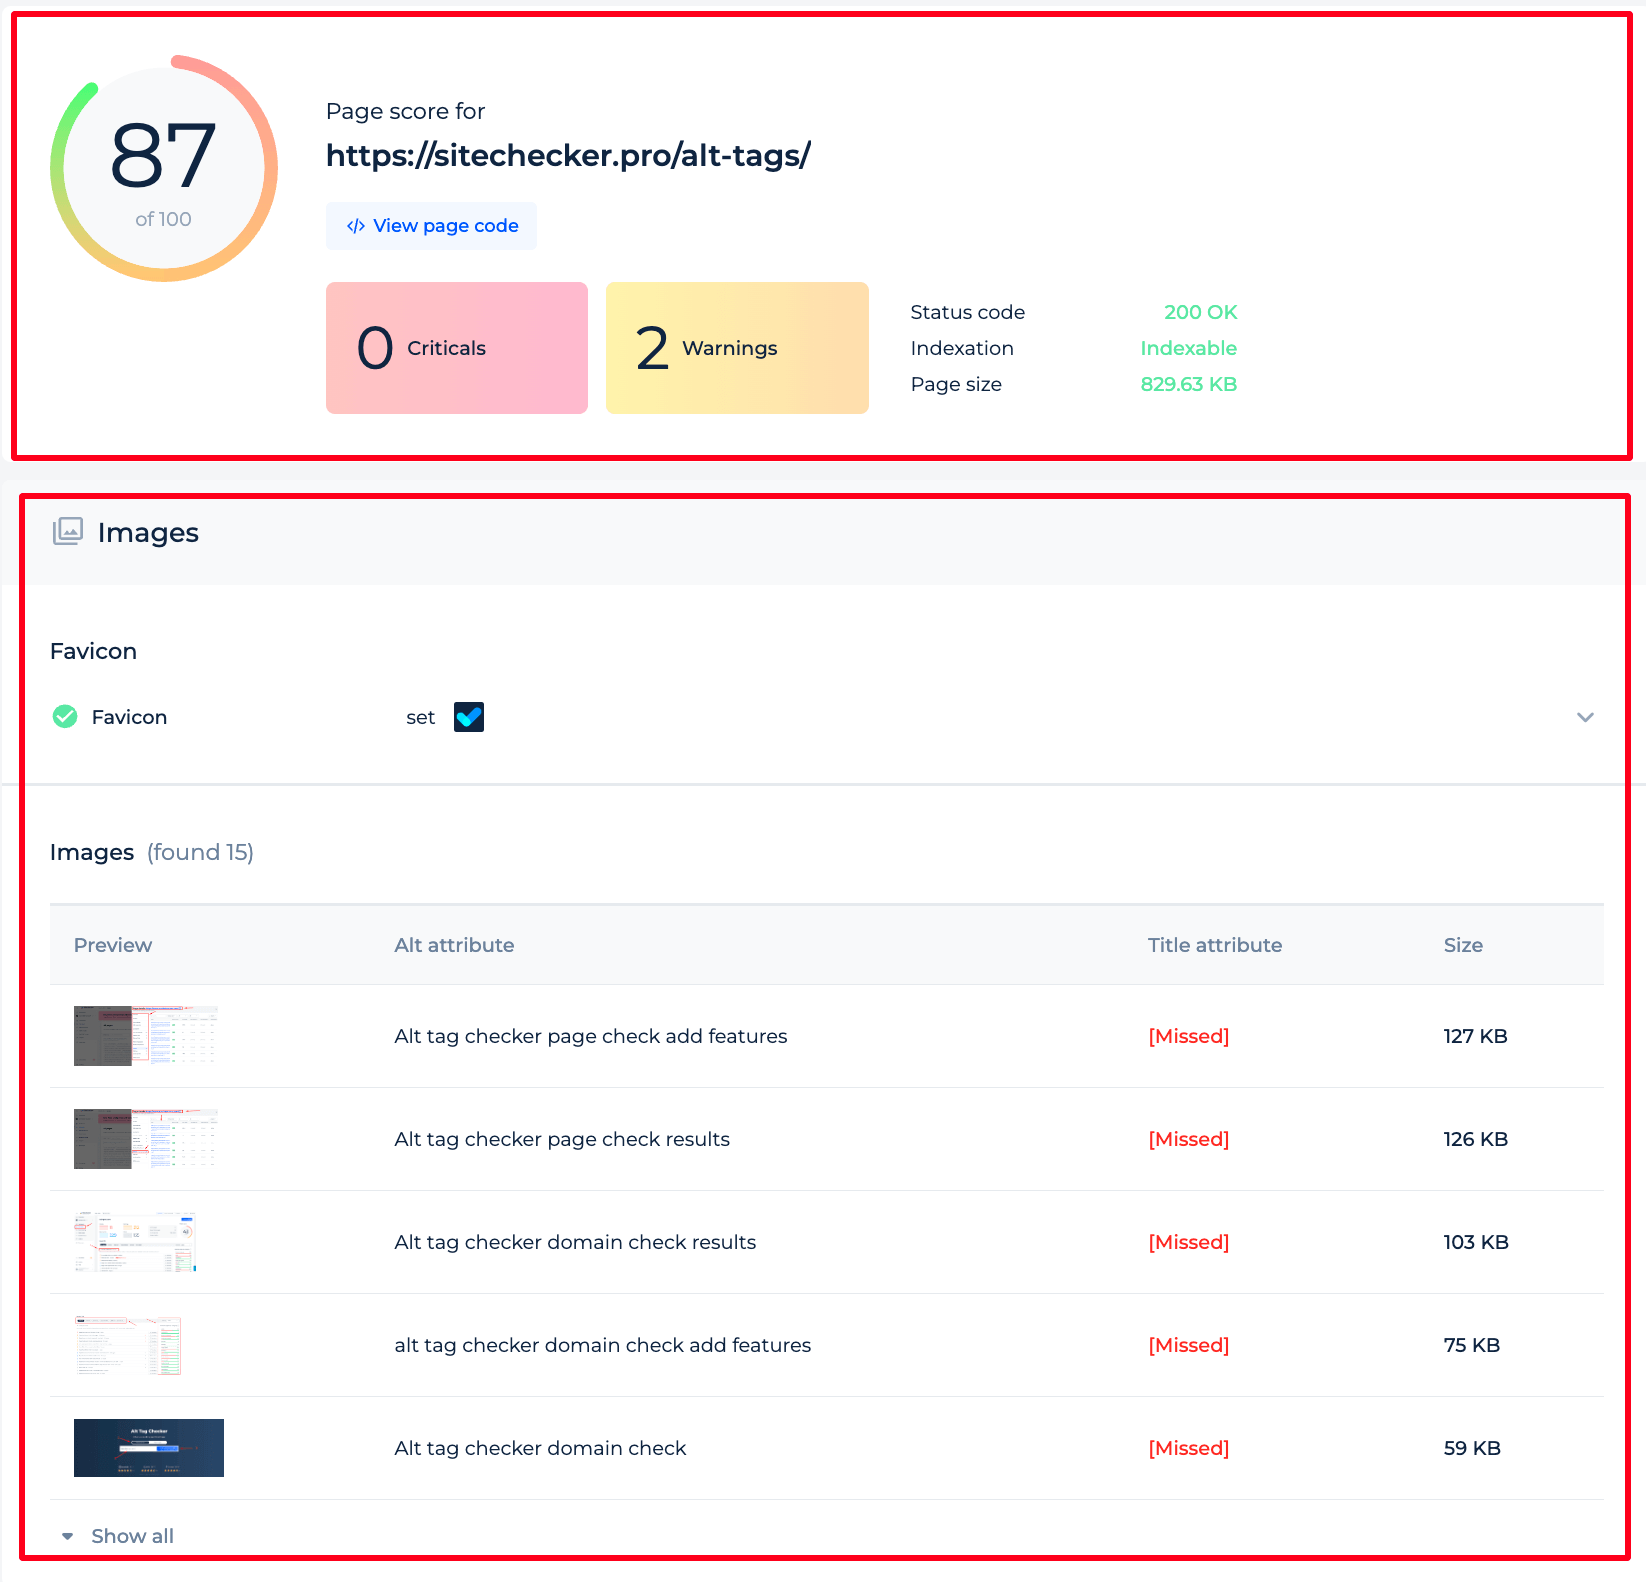This screenshot has width=1646, height=1582.
Task: Click the Favicon subsection heading
Action: pyautogui.click(x=93, y=651)
